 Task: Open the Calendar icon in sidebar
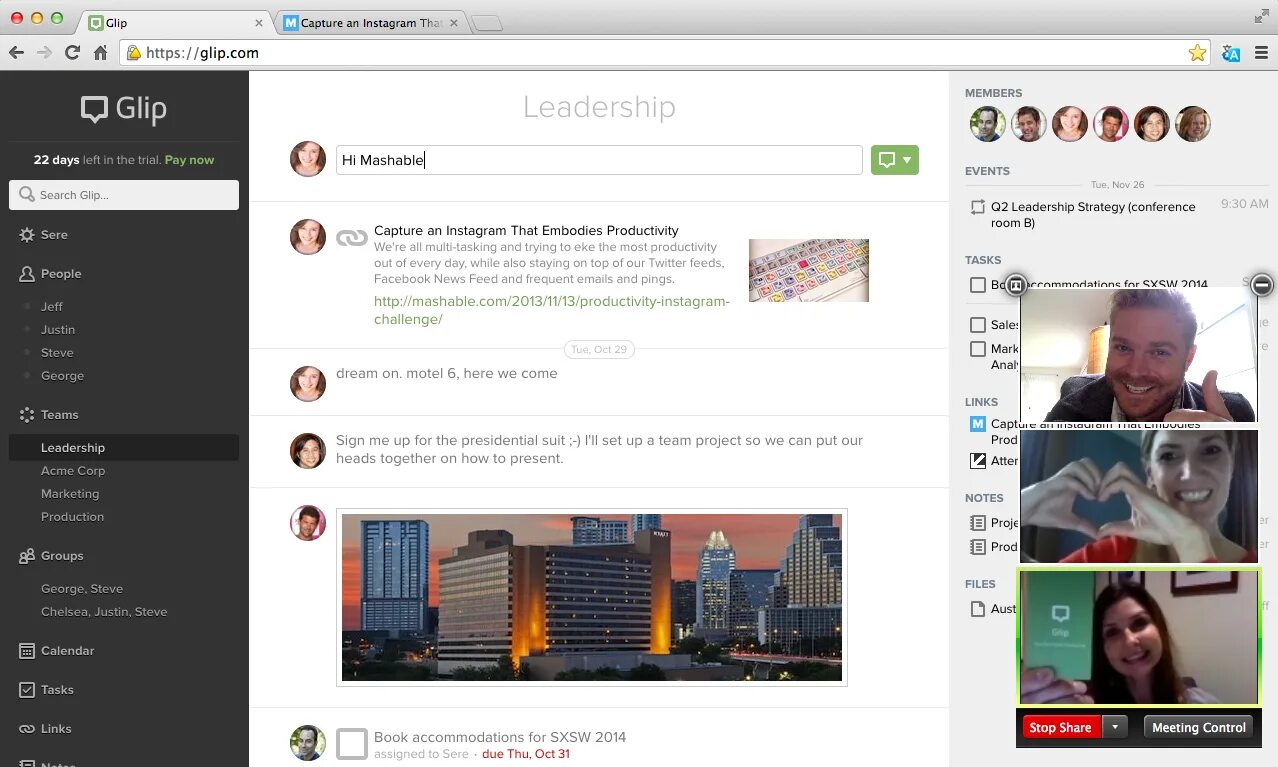27,651
